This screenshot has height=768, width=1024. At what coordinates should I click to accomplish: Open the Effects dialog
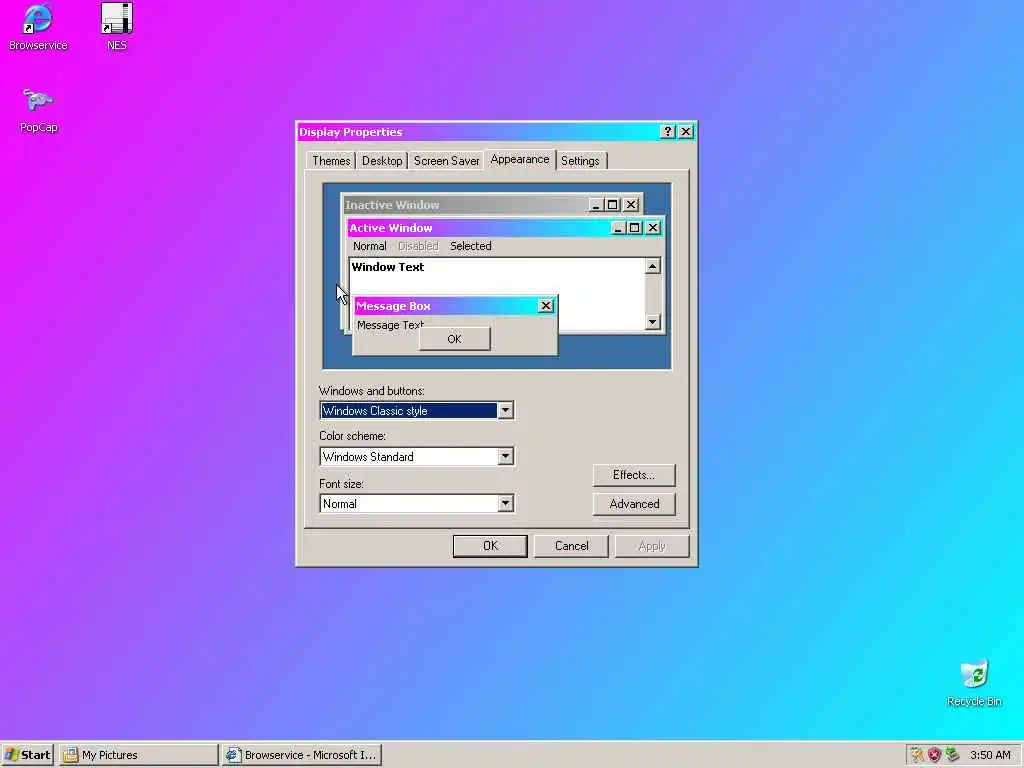click(633, 475)
